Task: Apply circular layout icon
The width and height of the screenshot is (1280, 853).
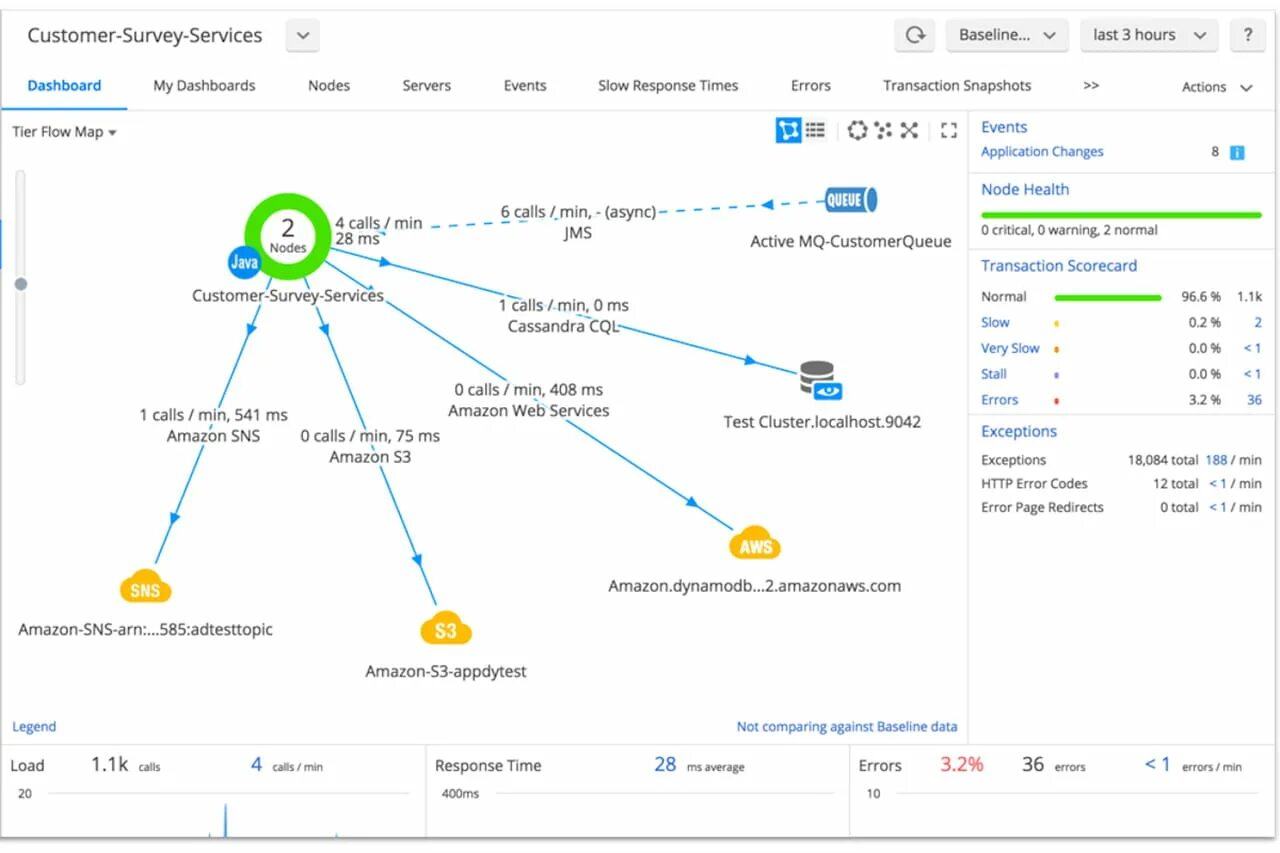Action: point(857,130)
